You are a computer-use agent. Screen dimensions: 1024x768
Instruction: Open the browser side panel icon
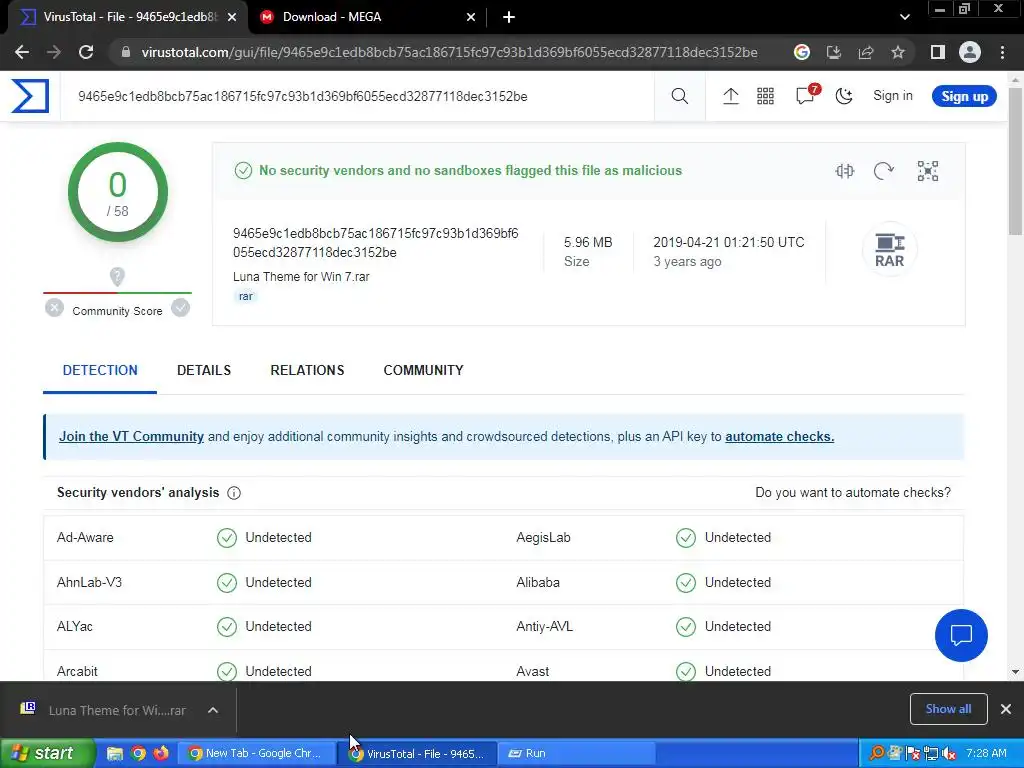[937, 52]
